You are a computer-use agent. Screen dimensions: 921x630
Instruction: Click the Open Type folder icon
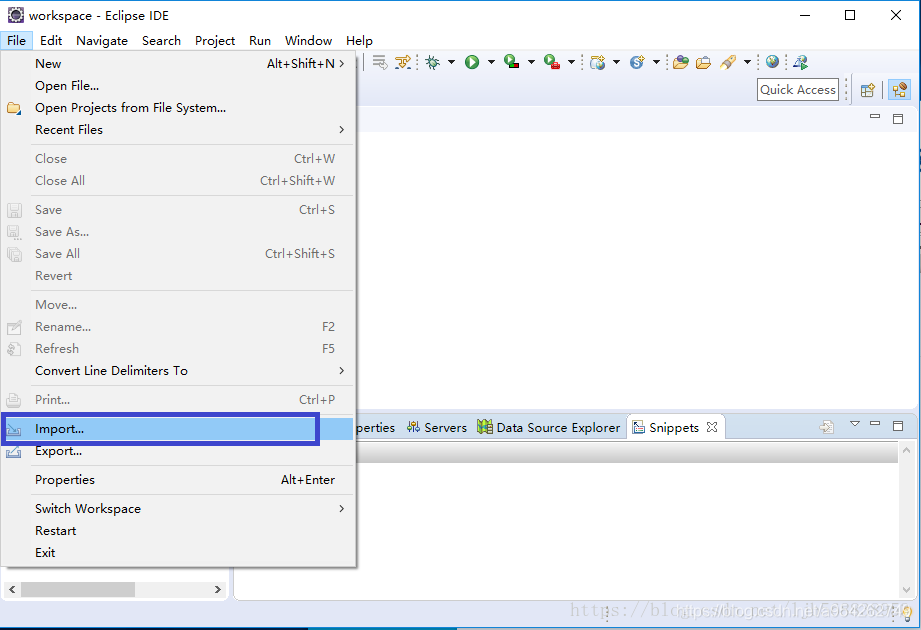(x=681, y=62)
